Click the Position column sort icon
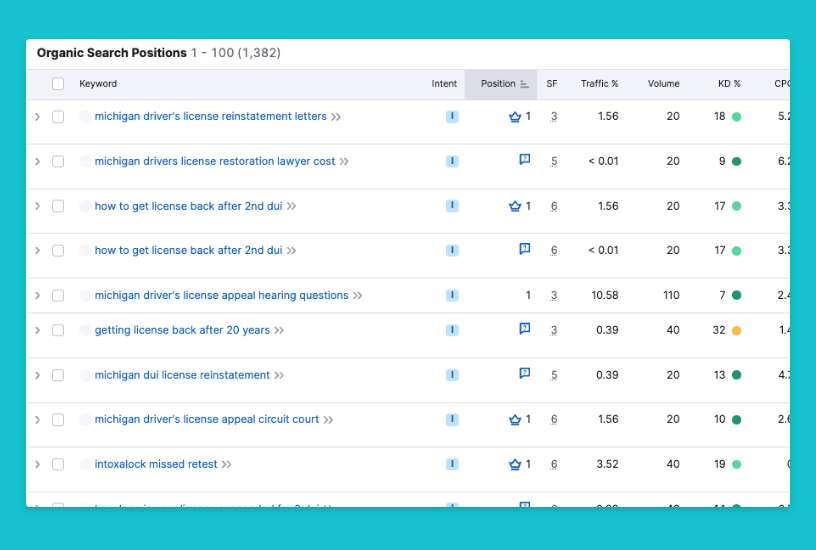The width and height of the screenshot is (816, 550). (x=524, y=84)
